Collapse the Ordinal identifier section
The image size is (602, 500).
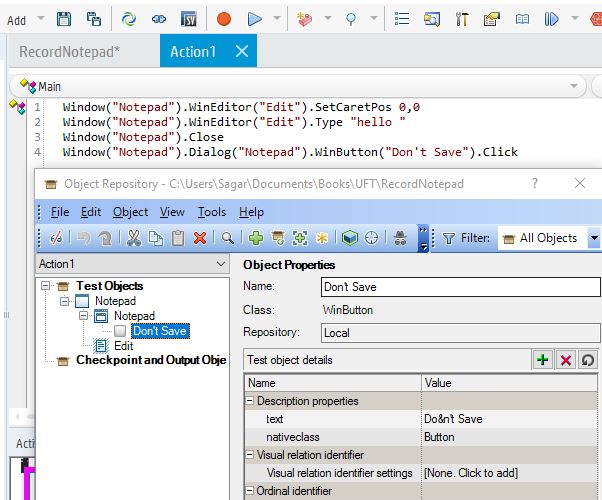(250, 490)
